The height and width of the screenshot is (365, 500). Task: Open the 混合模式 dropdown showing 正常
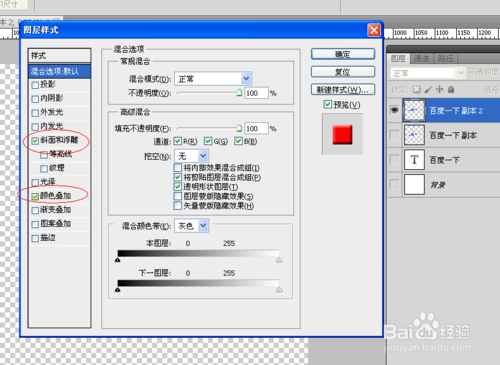[213, 79]
